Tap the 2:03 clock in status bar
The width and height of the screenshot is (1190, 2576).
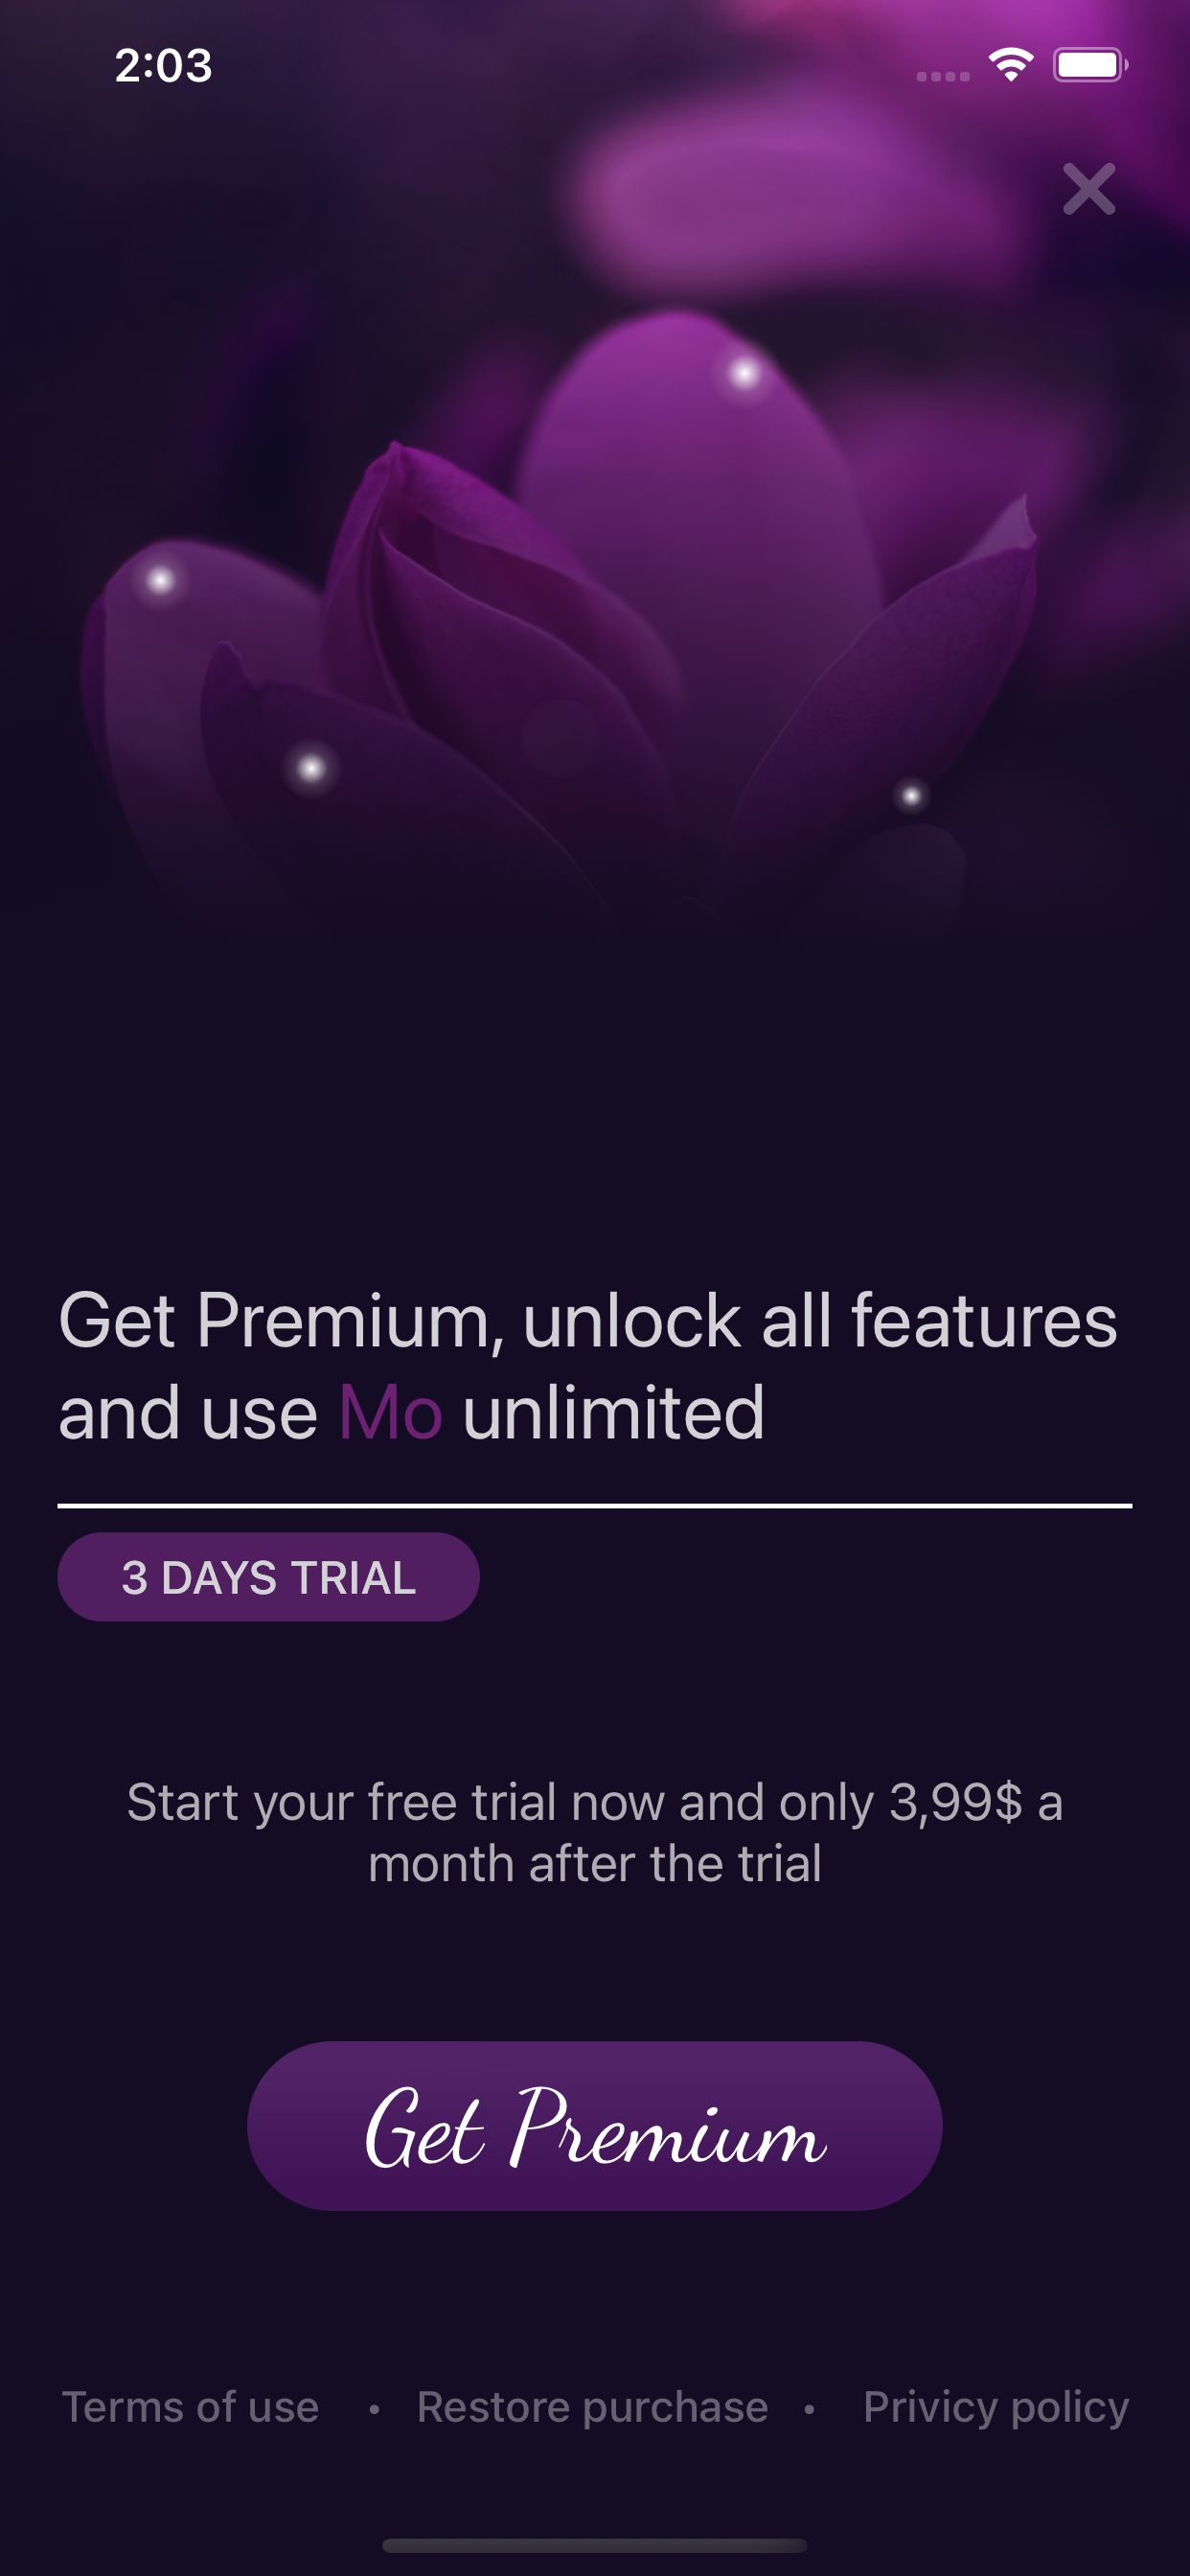point(163,66)
